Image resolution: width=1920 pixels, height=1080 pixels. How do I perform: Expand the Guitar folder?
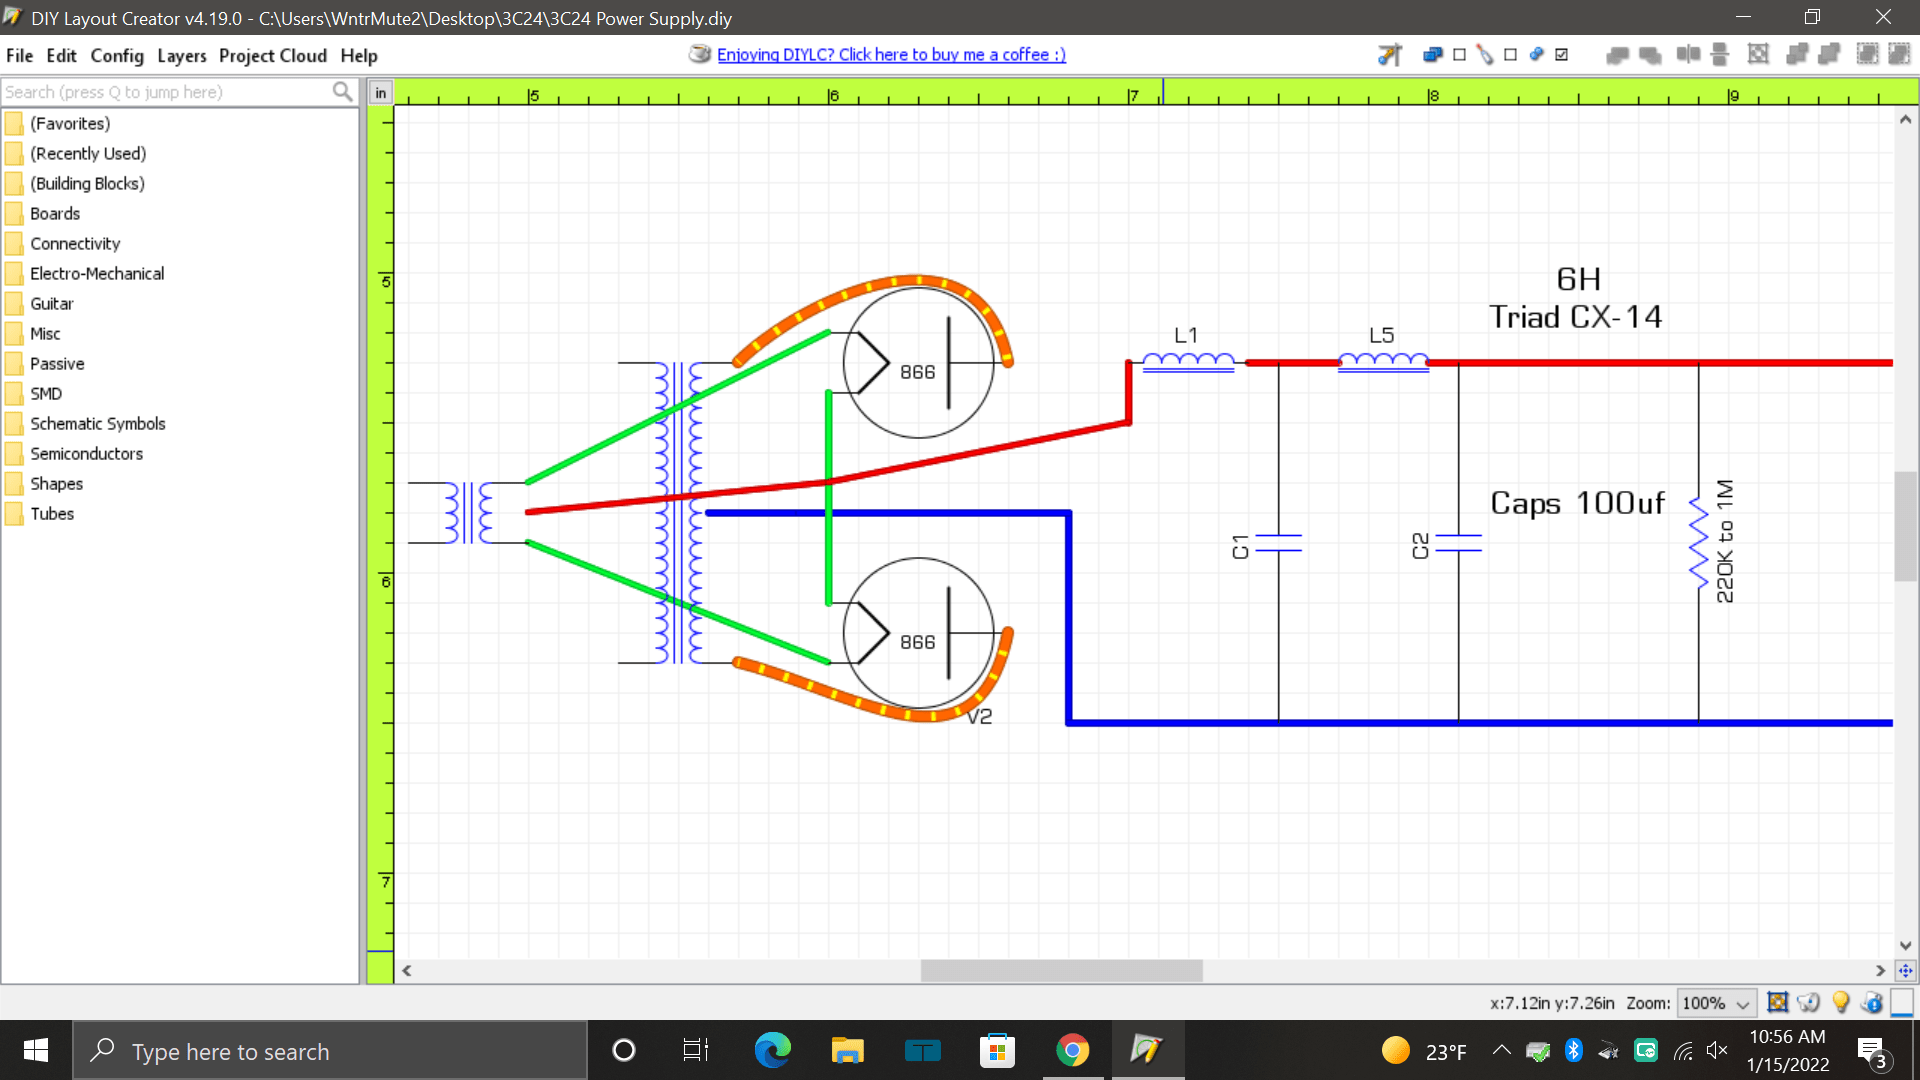pyautogui.click(x=52, y=303)
